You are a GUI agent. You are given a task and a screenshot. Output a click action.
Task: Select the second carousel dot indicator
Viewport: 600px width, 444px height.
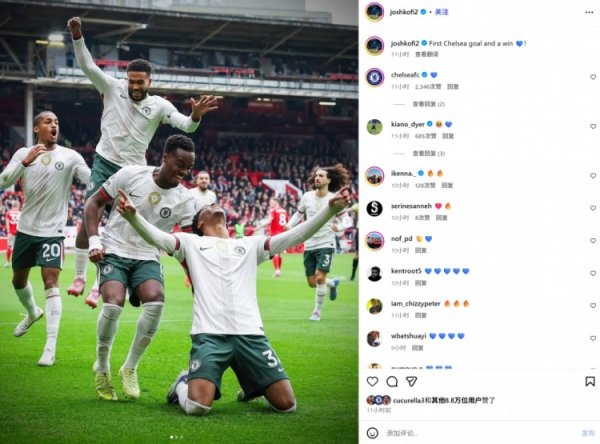[x=176, y=437]
